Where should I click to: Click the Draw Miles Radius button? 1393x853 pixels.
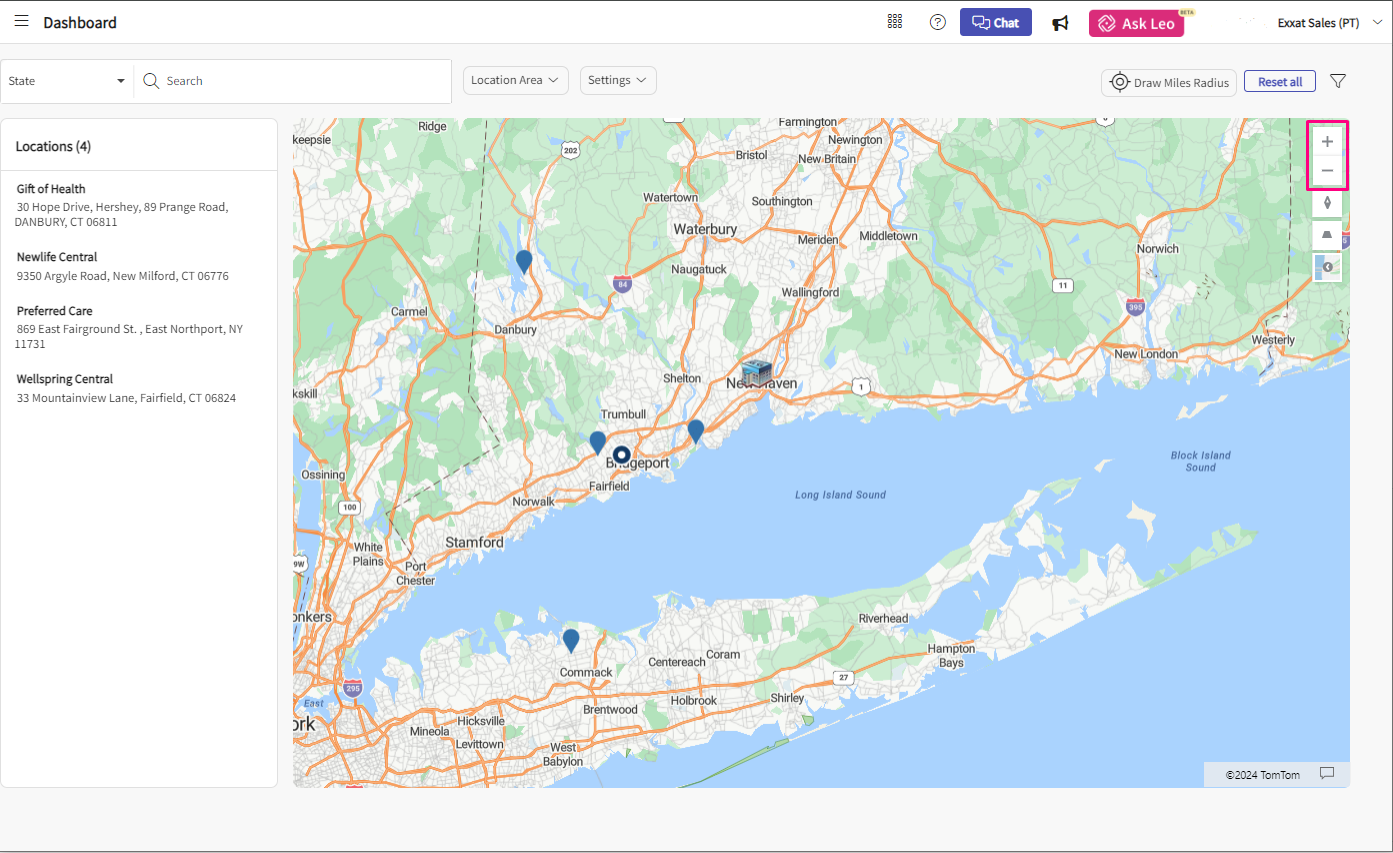[1169, 83]
